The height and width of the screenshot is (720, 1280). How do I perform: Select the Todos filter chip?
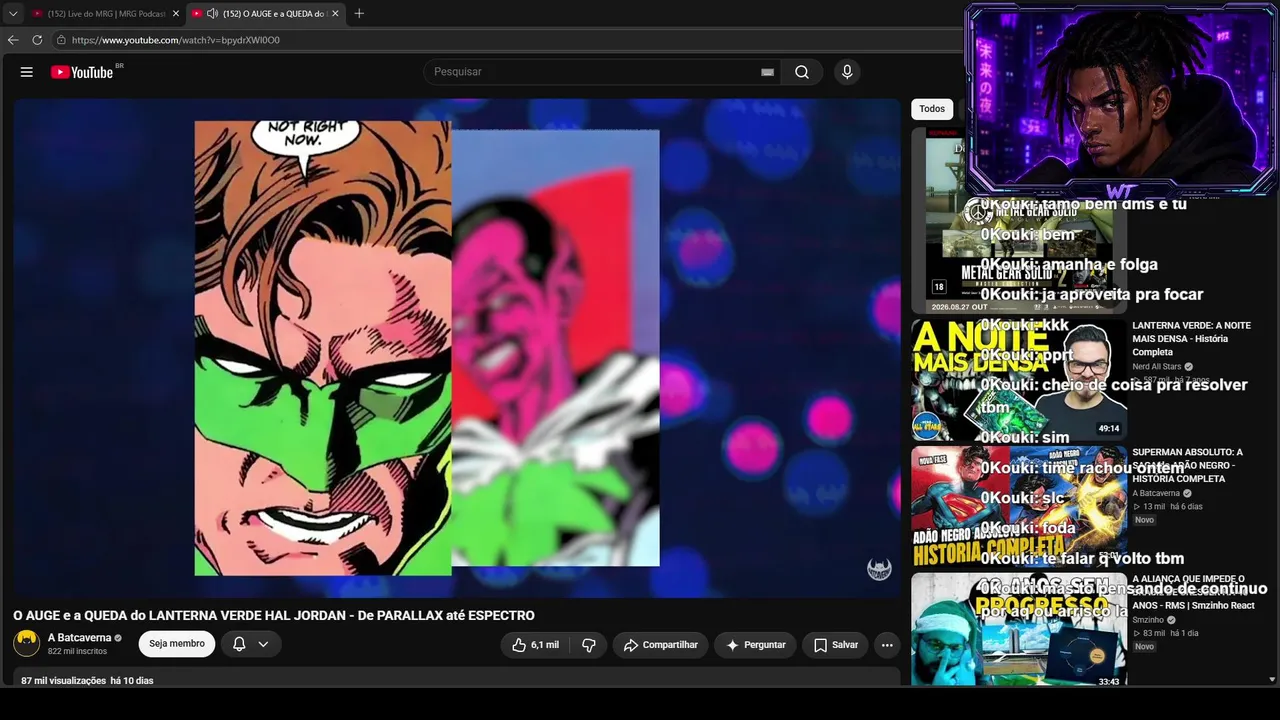(932, 109)
